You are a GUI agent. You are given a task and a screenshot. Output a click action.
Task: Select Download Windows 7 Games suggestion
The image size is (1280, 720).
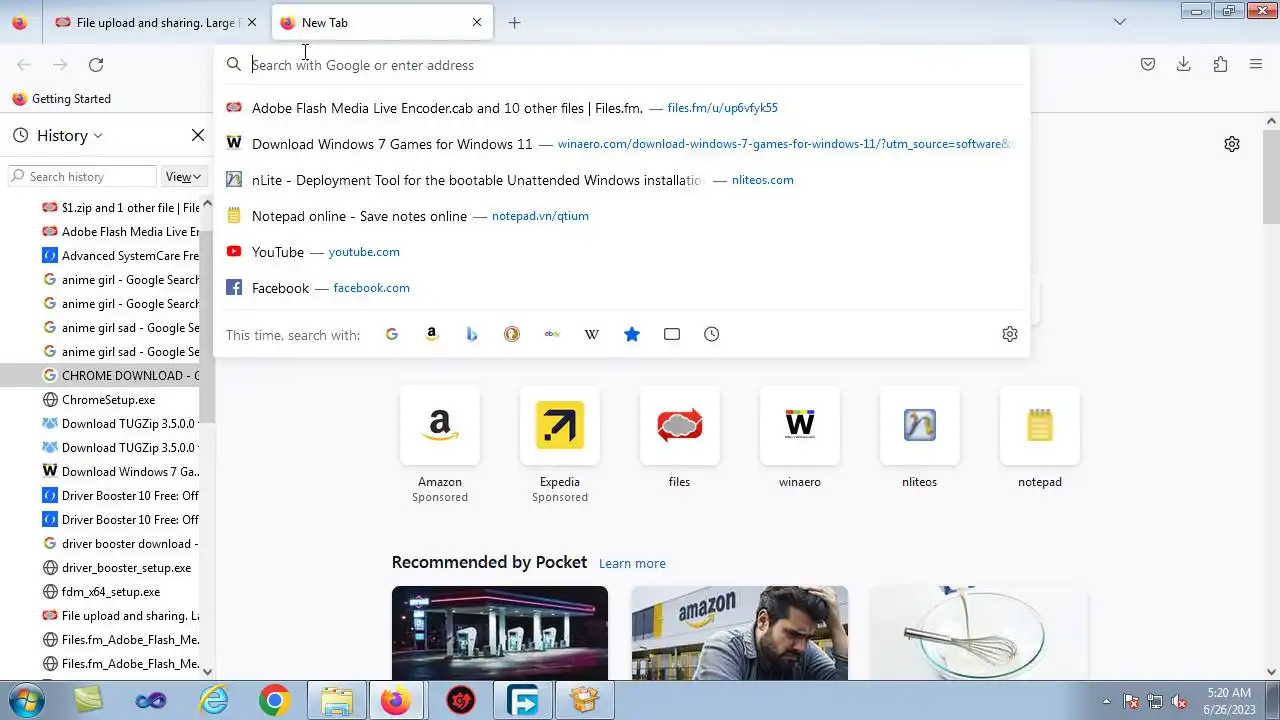(x=621, y=144)
